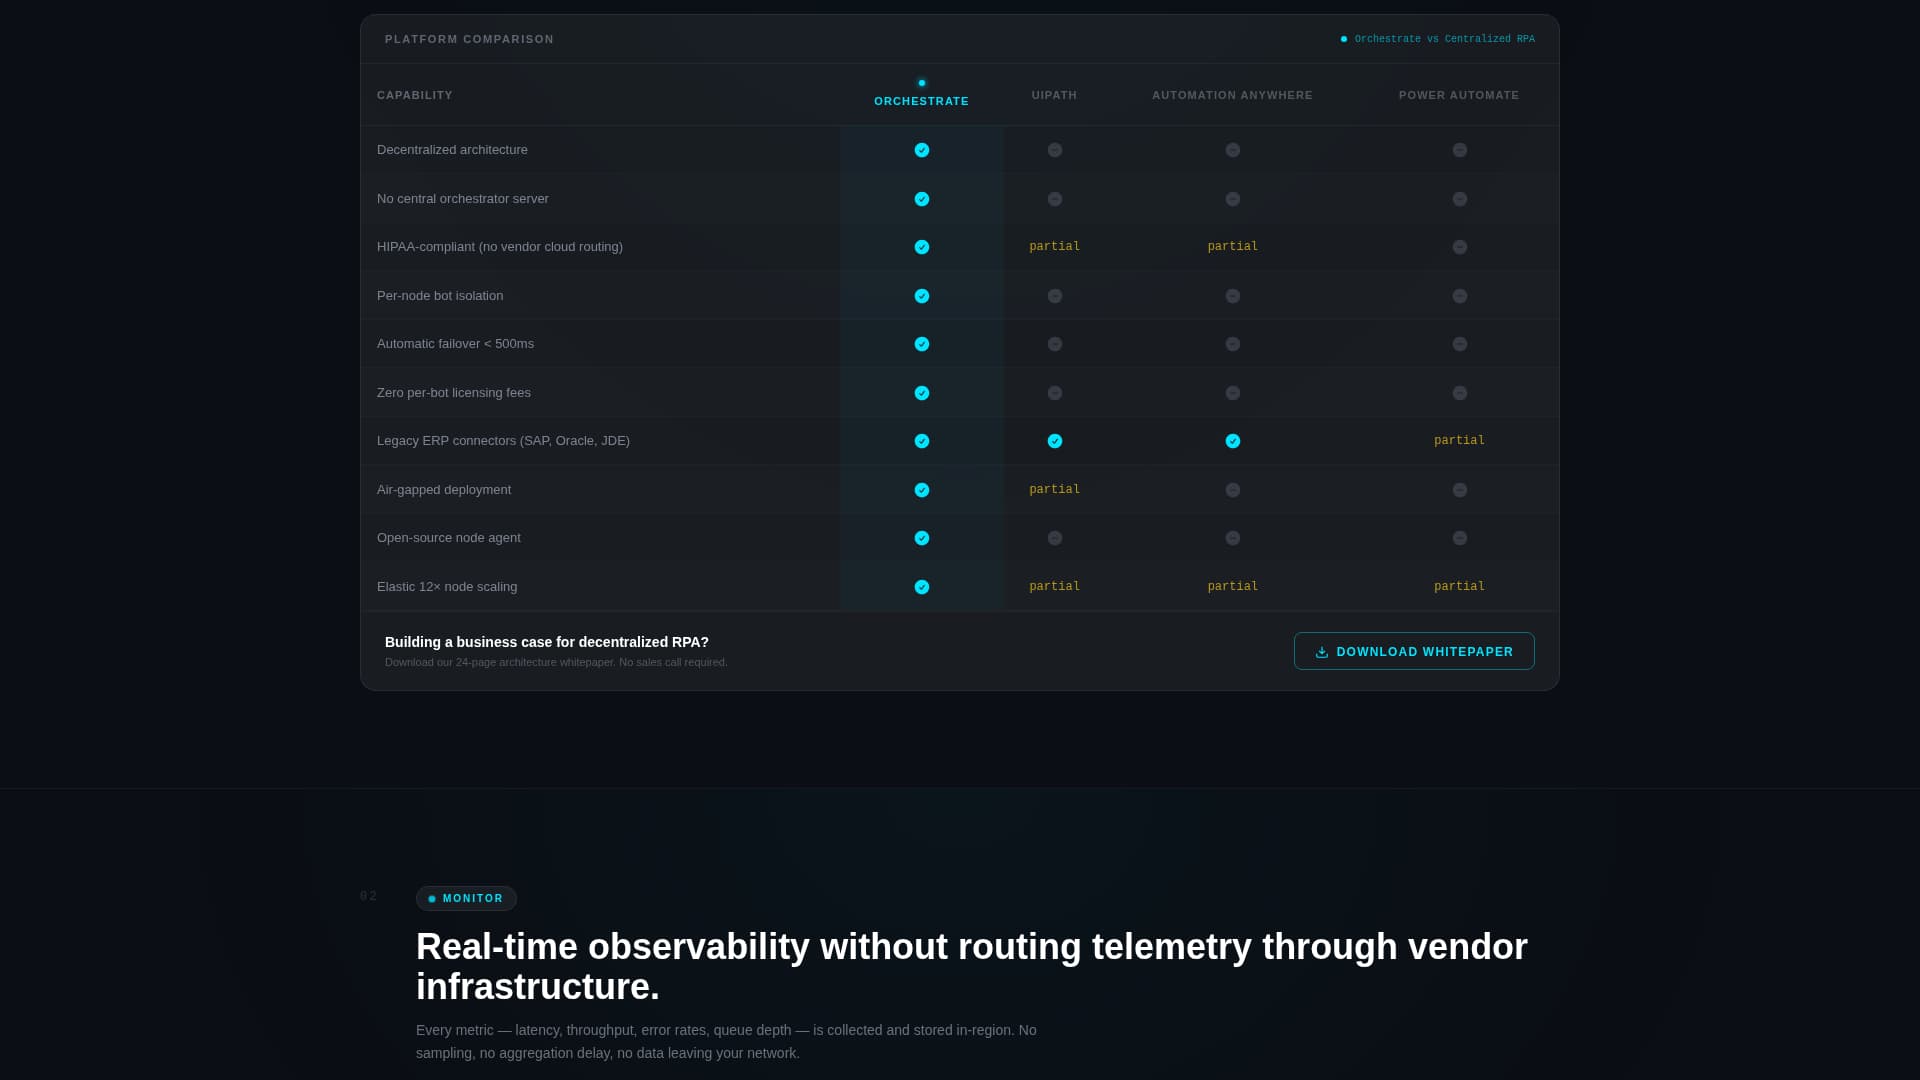Select the 'Elastic 12× node scaling' label
This screenshot has height=1080, width=1920.
pyautogui.click(x=447, y=586)
